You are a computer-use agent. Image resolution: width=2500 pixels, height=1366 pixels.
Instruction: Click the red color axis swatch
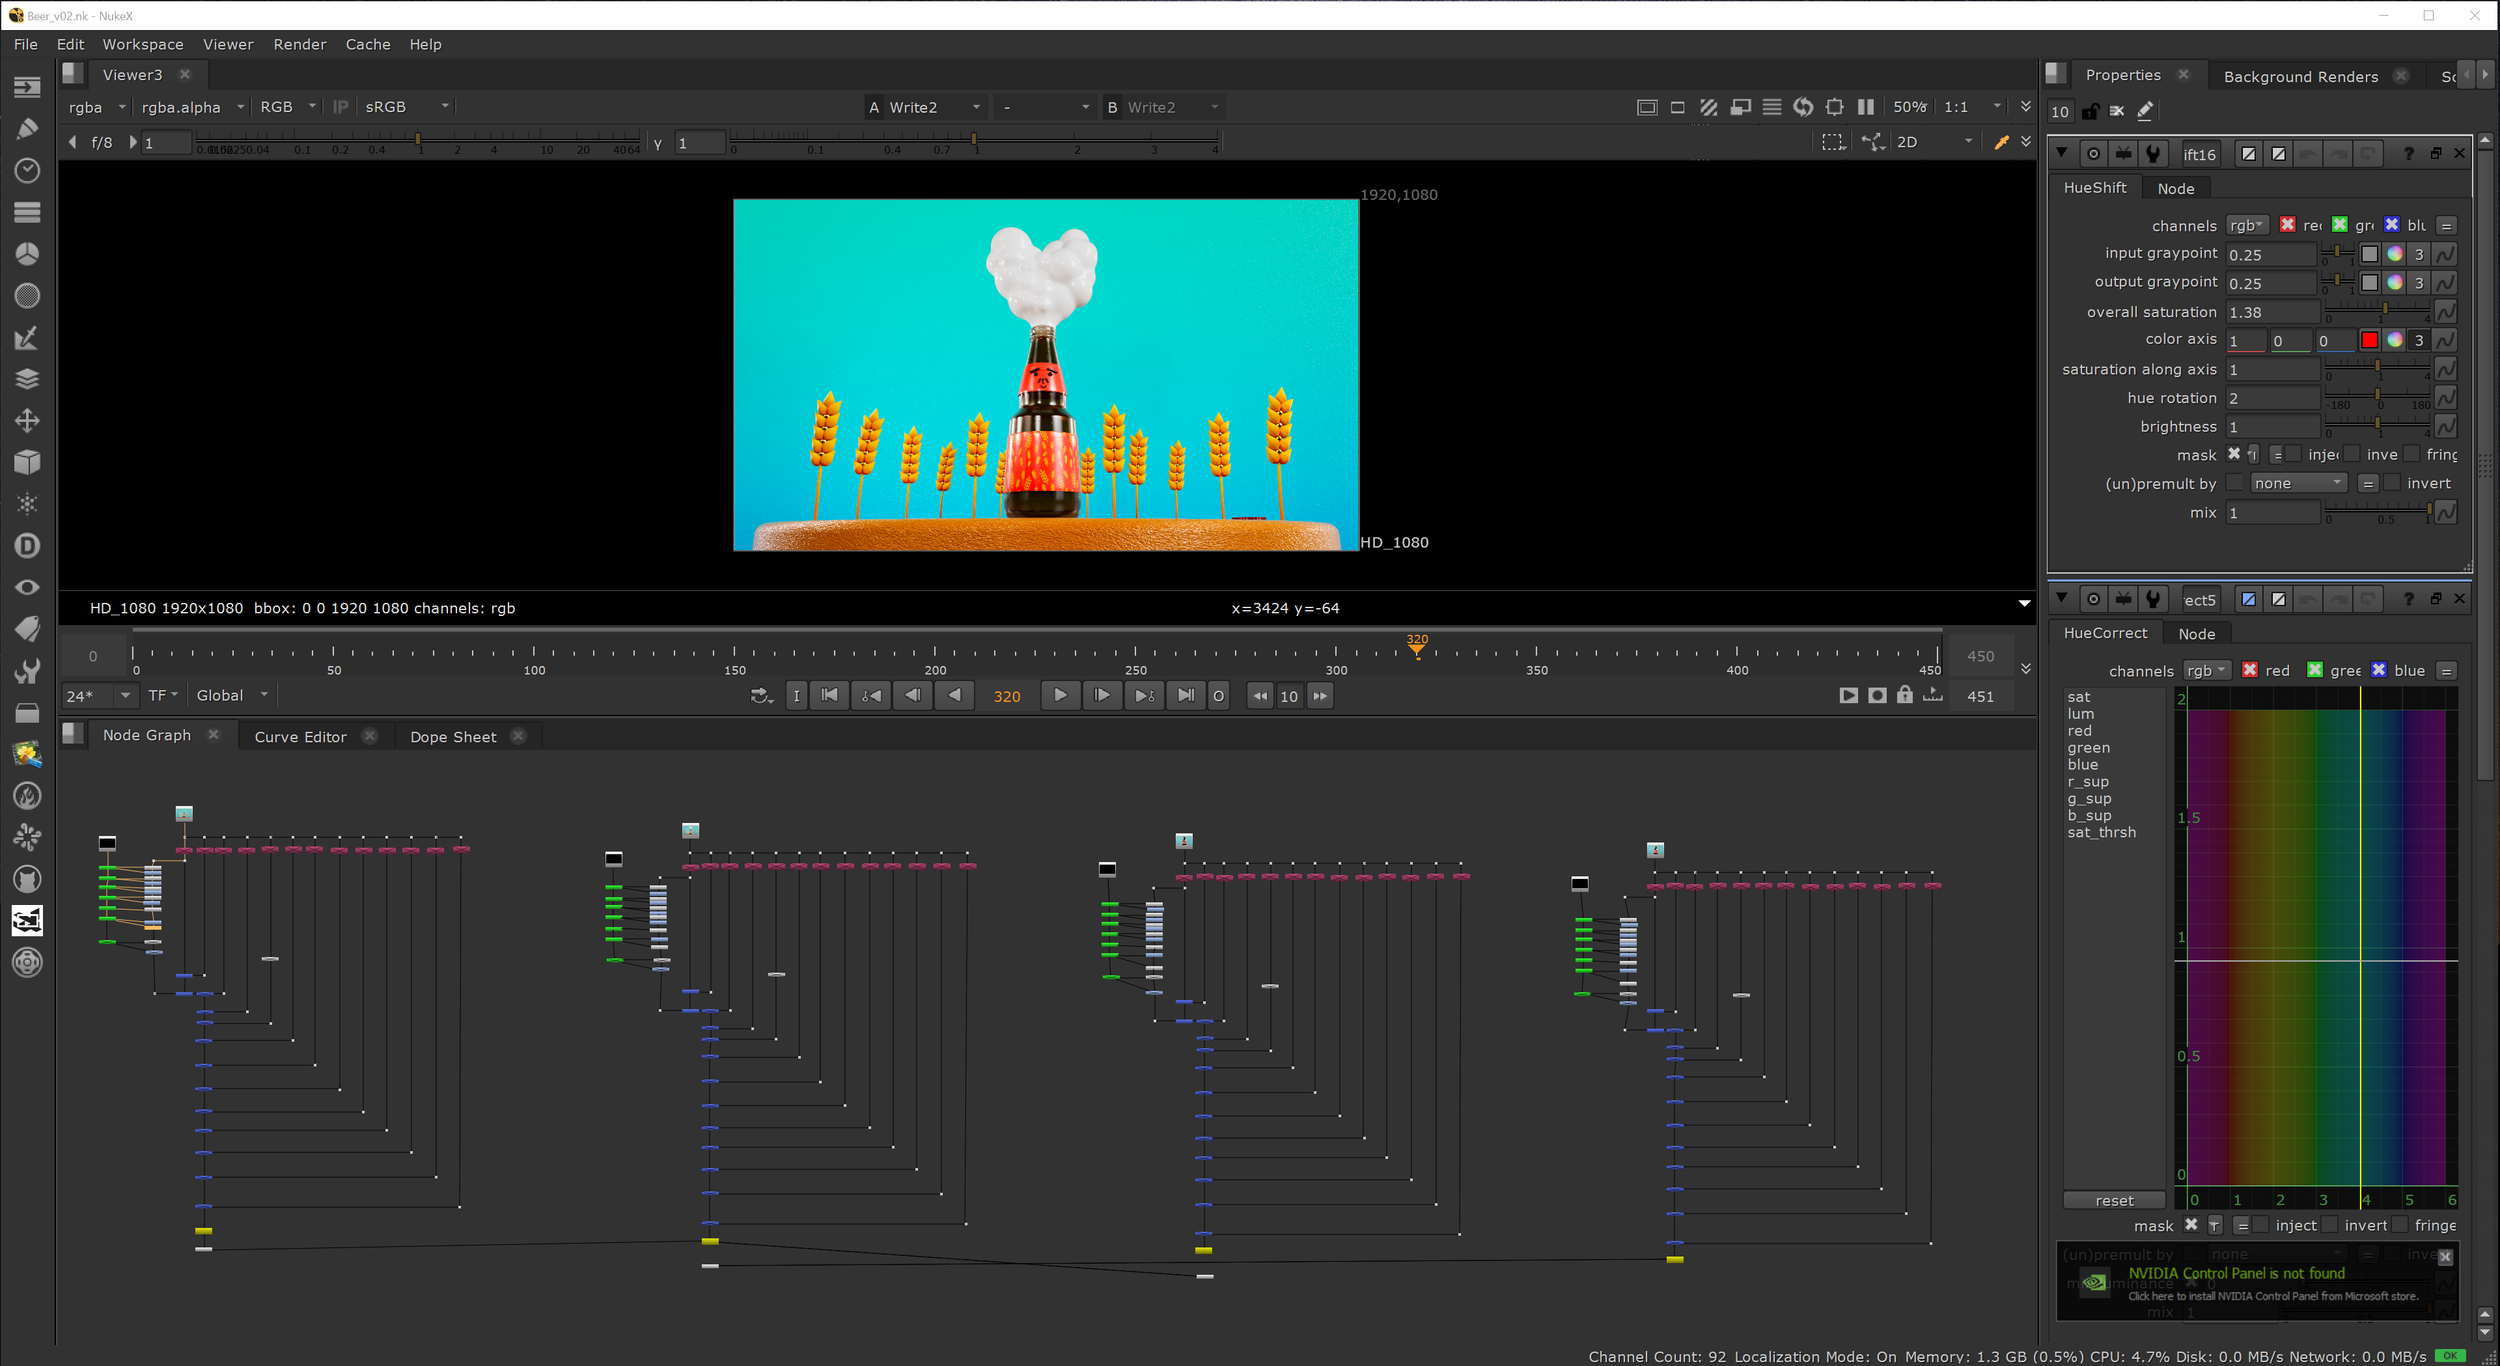2369,340
